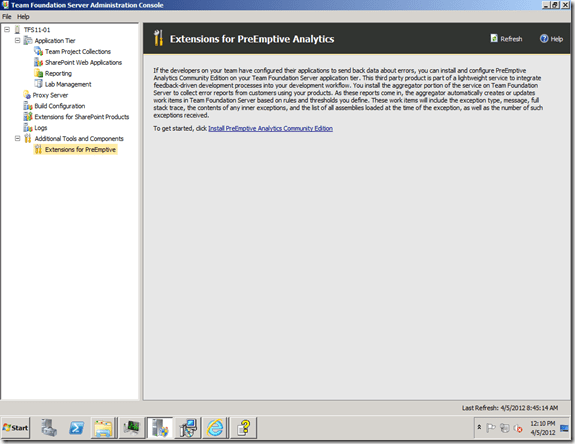Click the Action Center flag icon
575x444 pixels.
click(x=491, y=428)
